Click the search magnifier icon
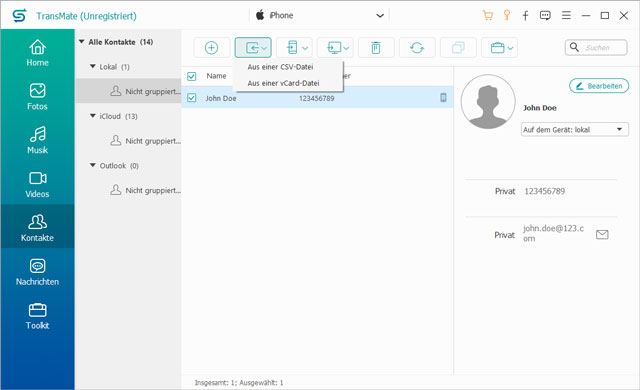The height and width of the screenshot is (390, 640). coord(574,47)
